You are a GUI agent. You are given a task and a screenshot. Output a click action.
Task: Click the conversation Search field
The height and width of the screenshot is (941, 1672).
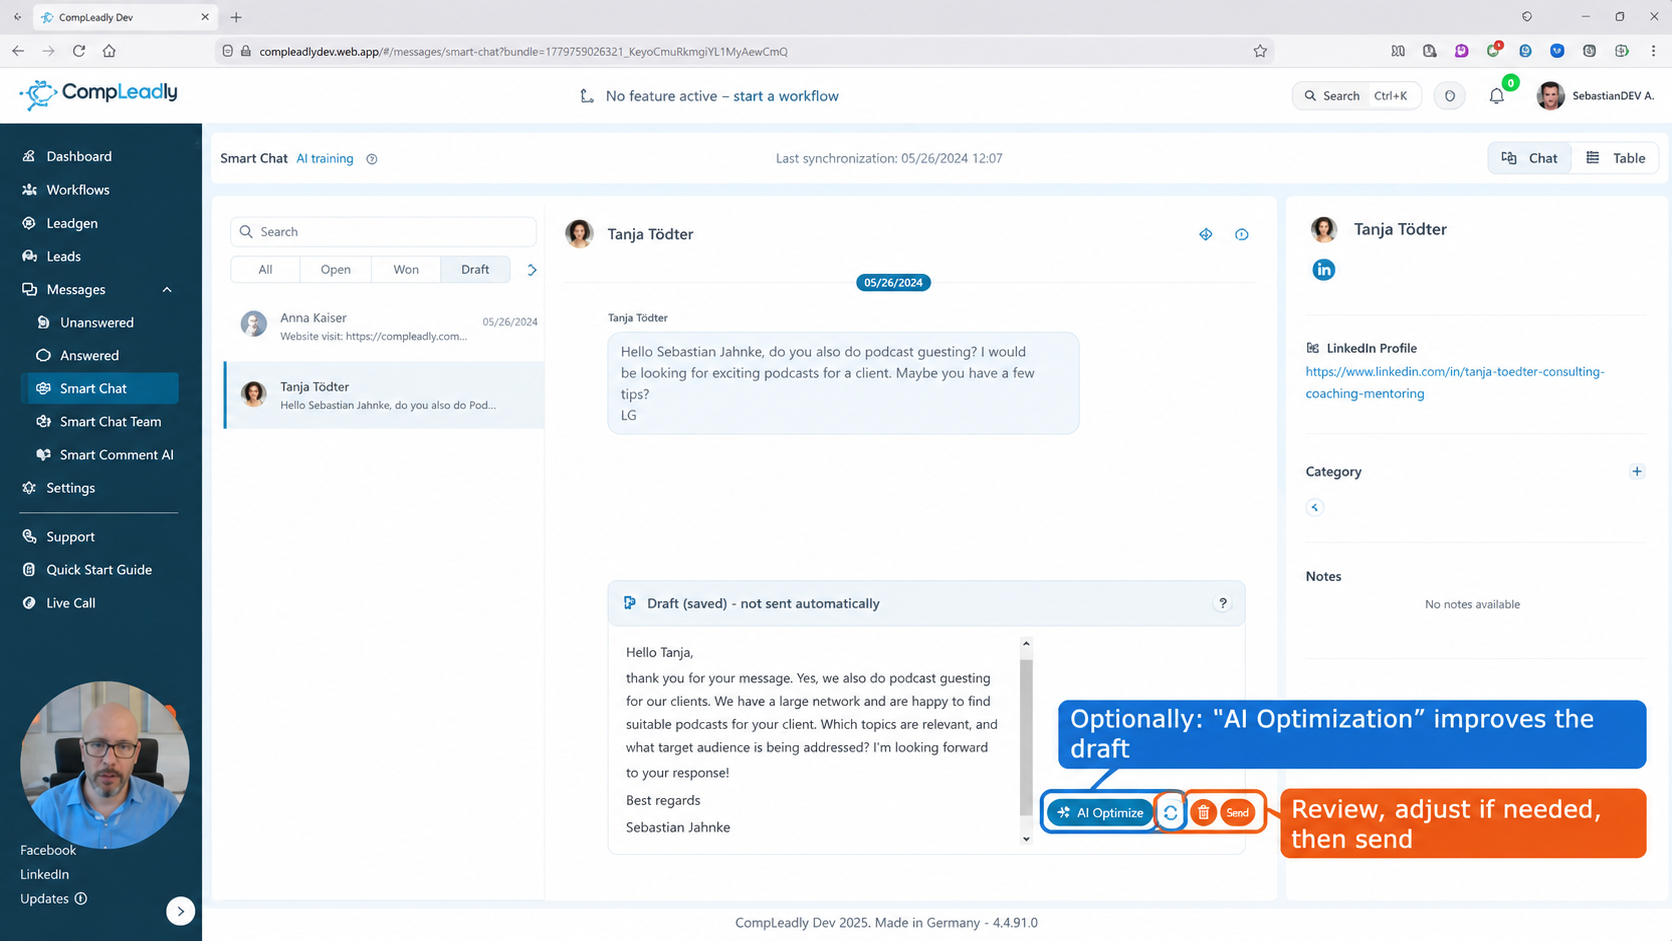tap(383, 231)
